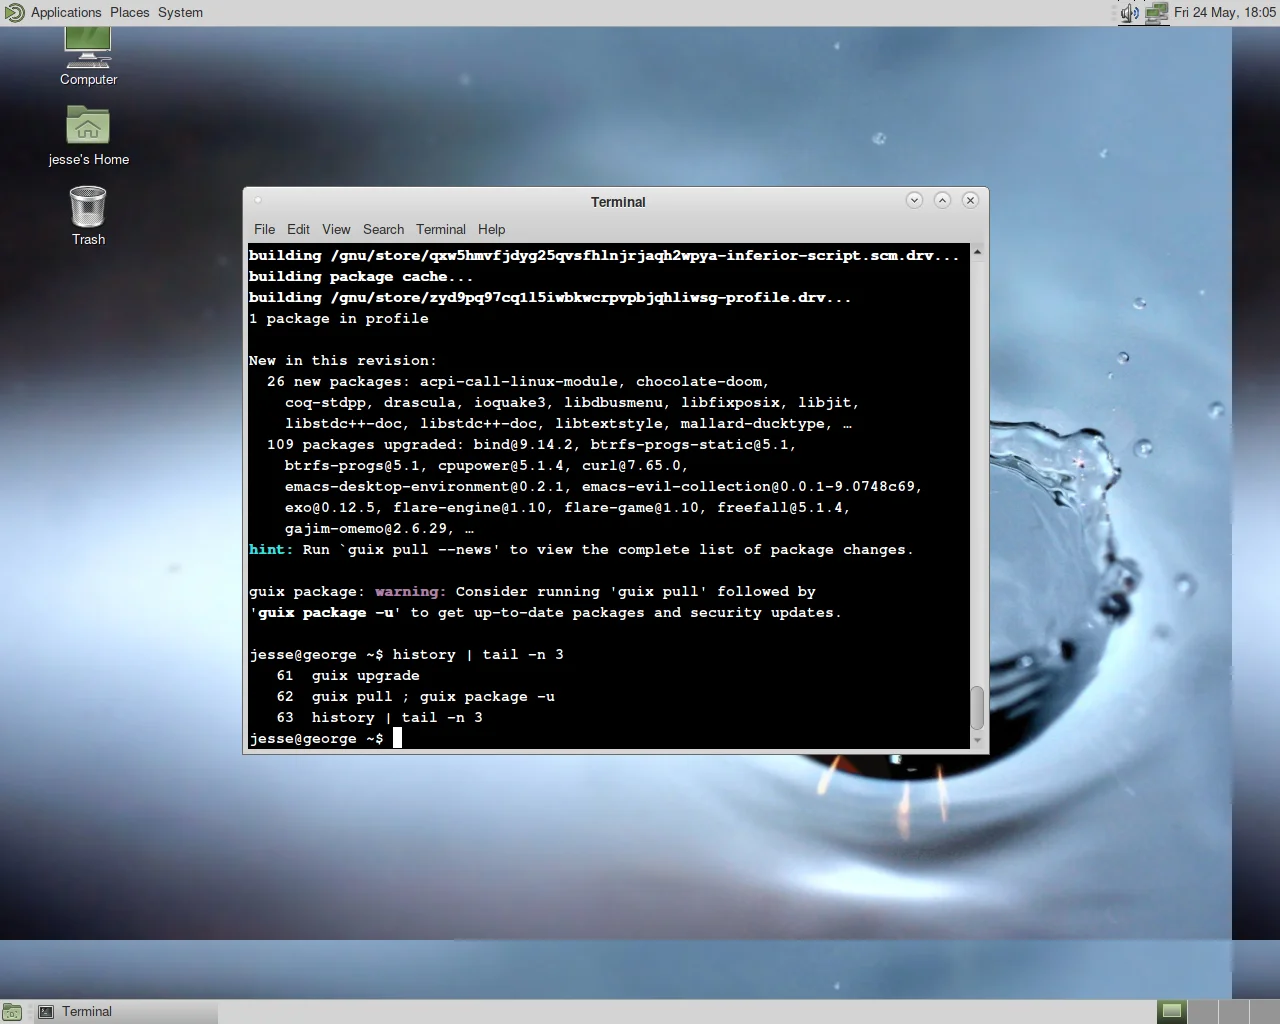Click the terminal scrollbar thumb
1280x1024 pixels.
[977, 708]
